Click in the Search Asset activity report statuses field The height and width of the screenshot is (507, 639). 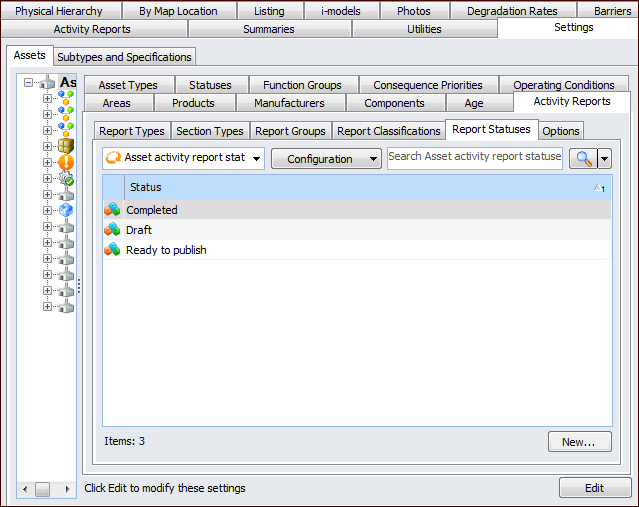point(475,158)
